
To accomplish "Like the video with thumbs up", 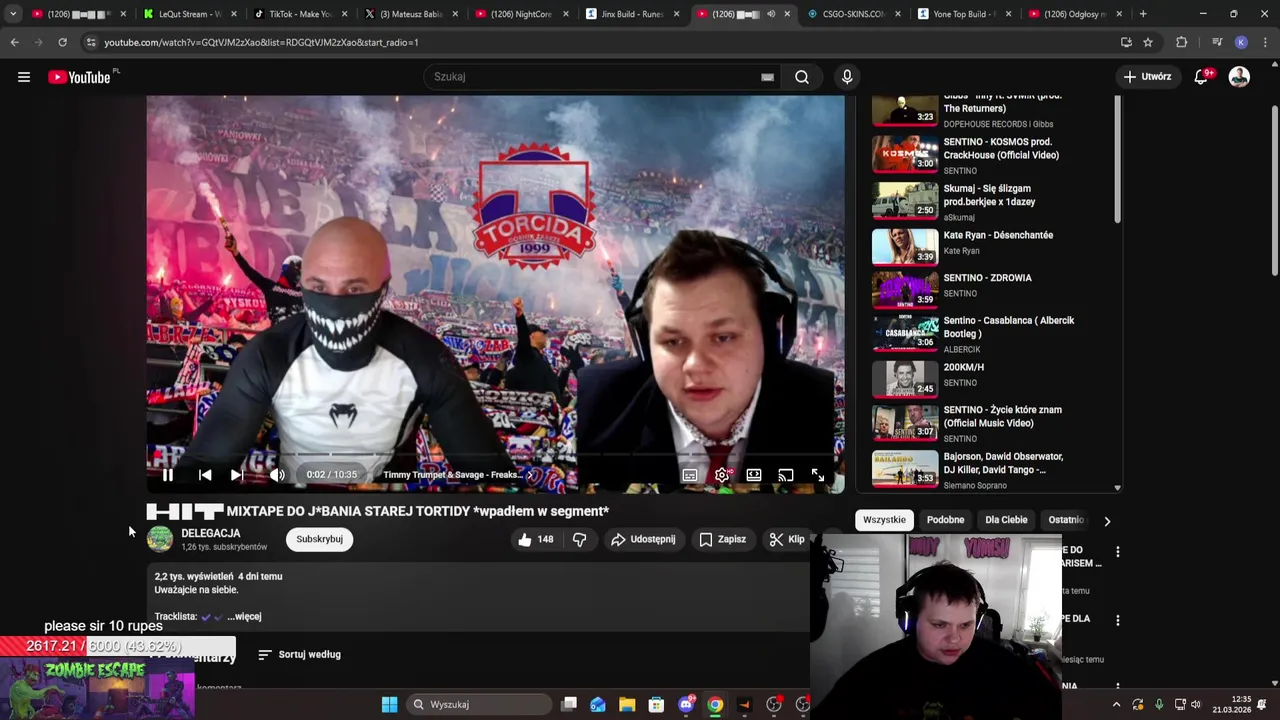I will click(535, 539).
